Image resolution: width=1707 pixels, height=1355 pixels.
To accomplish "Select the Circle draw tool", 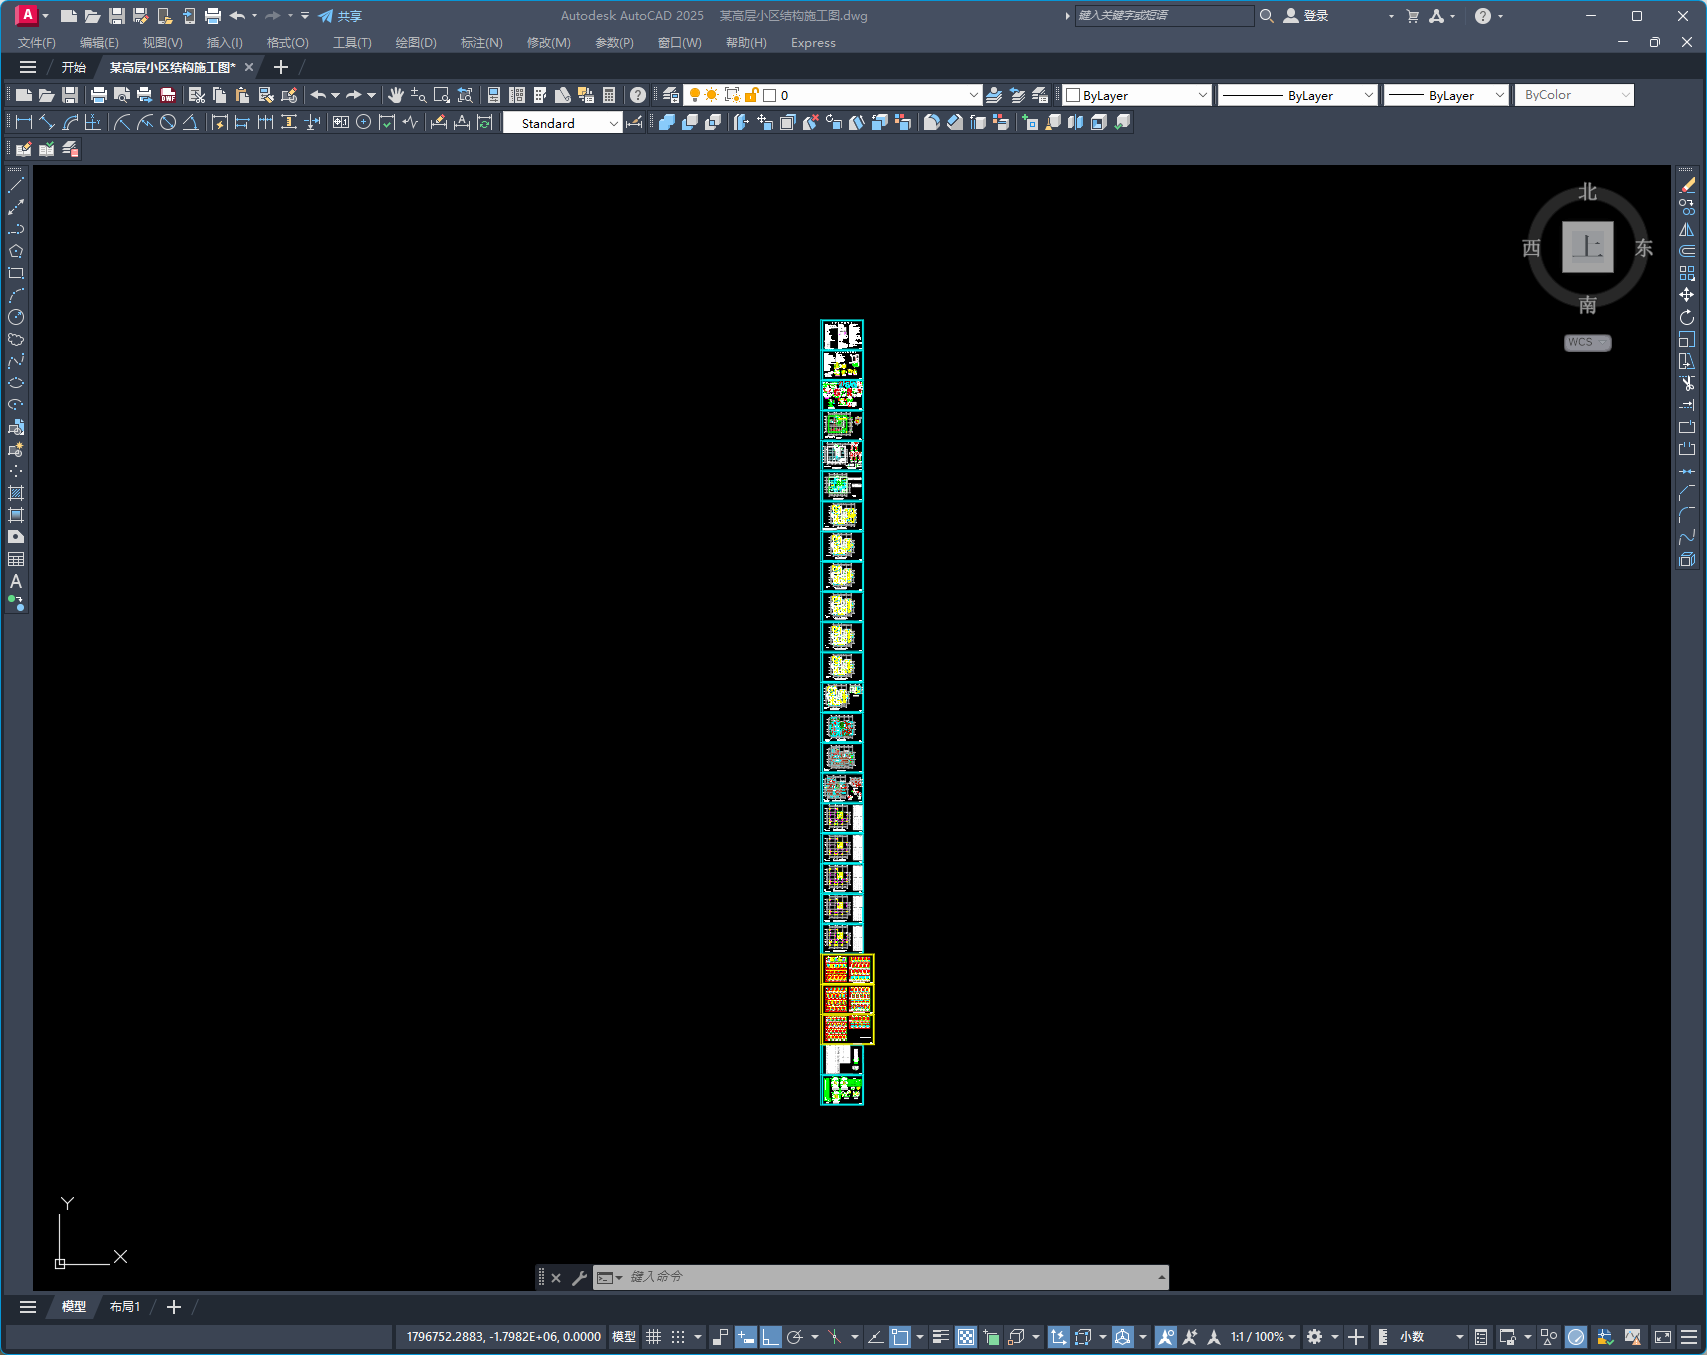I will click(16, 317).
